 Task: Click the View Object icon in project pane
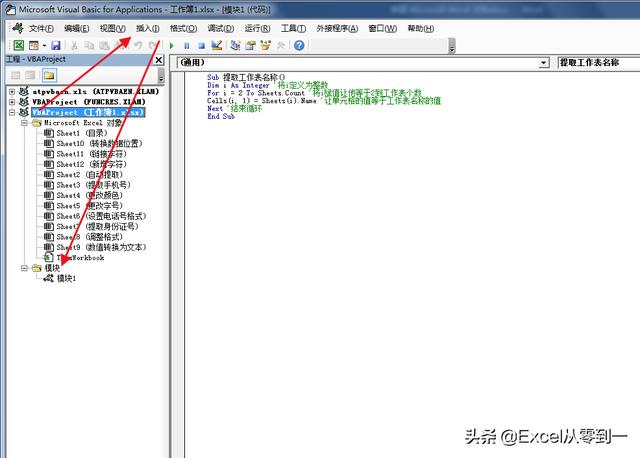31,75
